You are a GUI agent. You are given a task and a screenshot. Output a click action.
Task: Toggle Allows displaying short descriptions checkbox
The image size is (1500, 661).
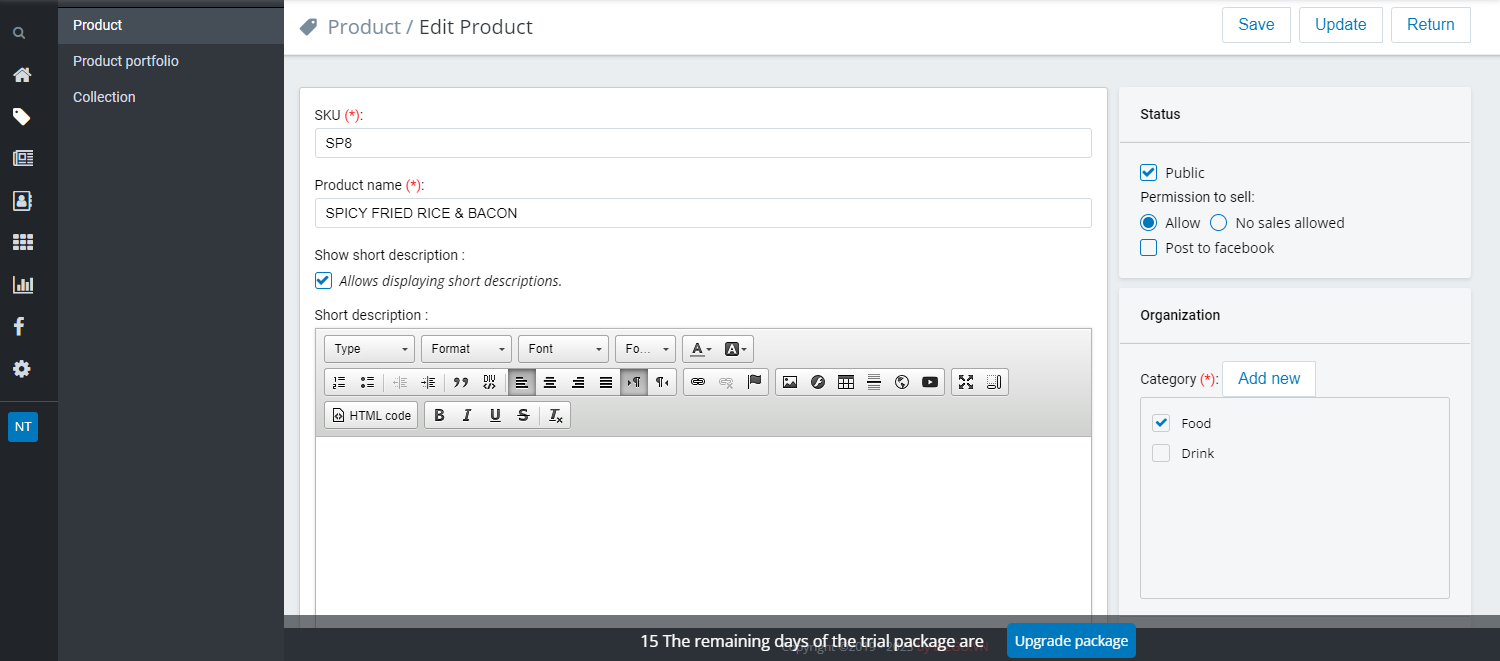(323, 281)
